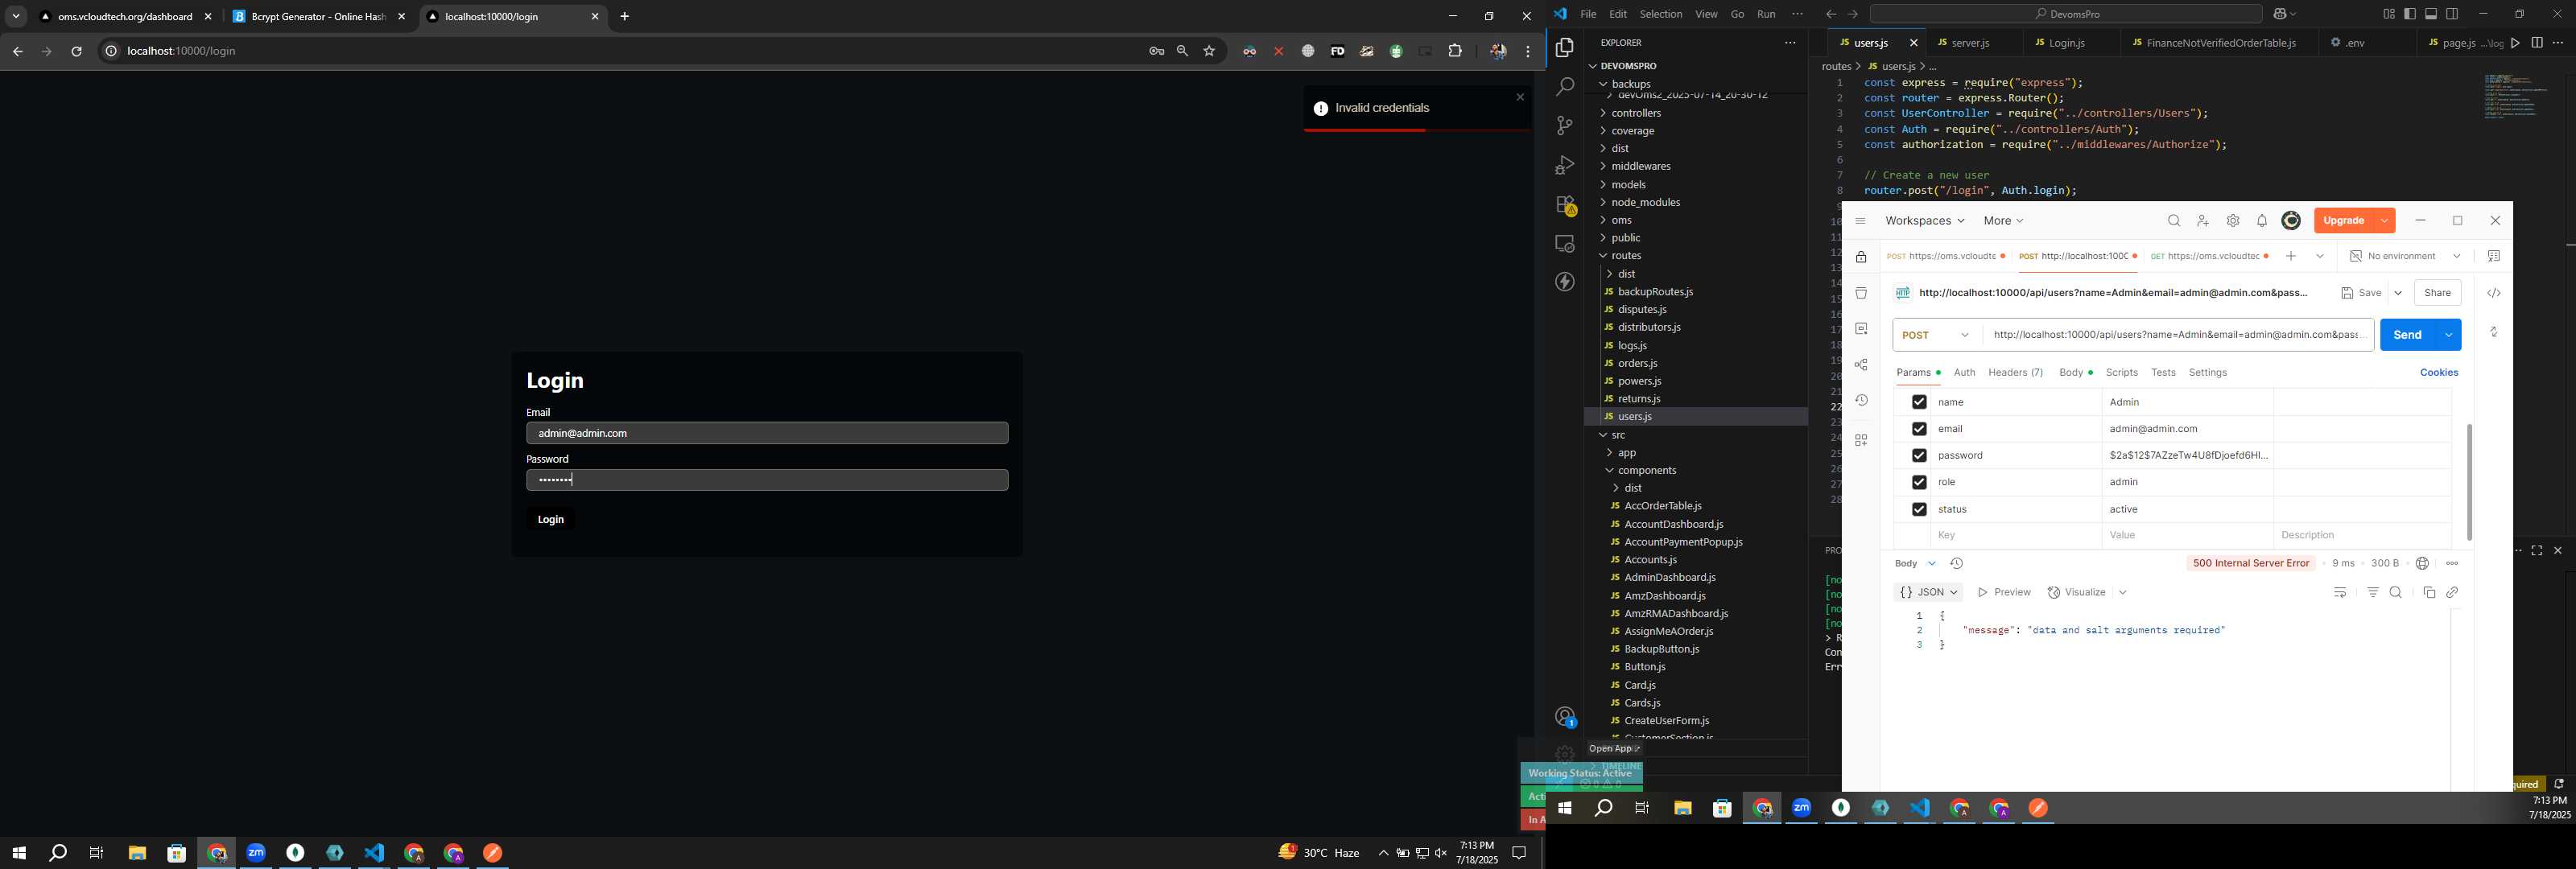
Task: Open the Save options dropdown arrow
Action: pyautogui.click(x=2398, y=293)
